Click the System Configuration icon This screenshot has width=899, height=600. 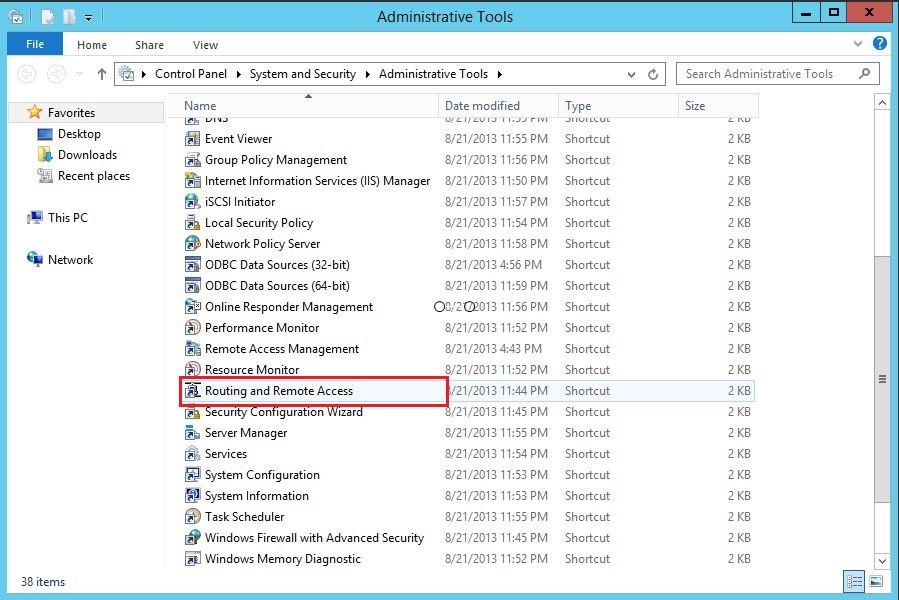tap(193, 475)
